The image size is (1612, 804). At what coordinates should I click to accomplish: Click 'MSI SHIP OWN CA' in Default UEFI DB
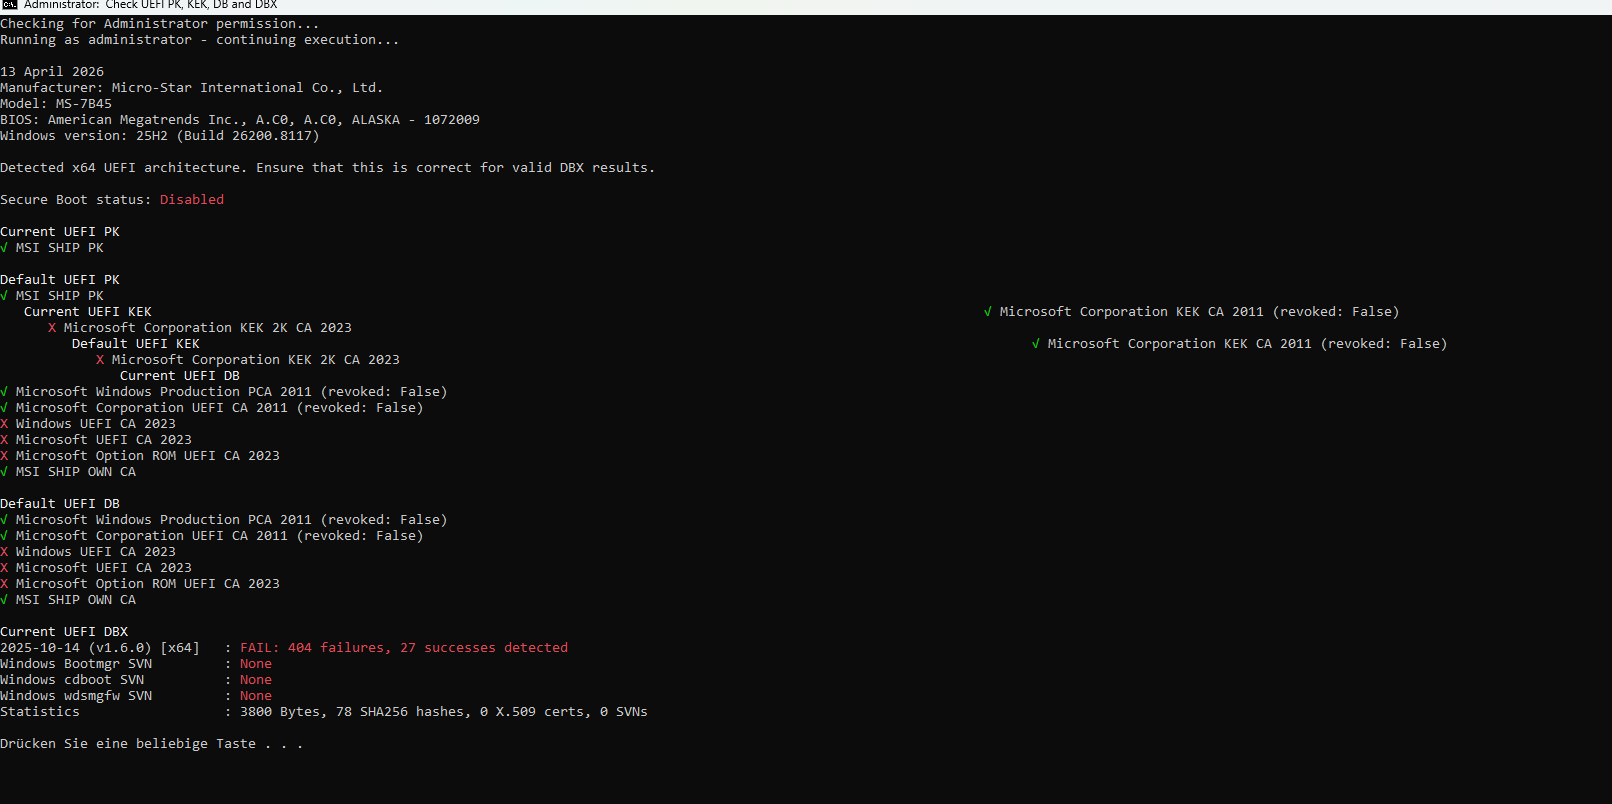tap(76, 600)
